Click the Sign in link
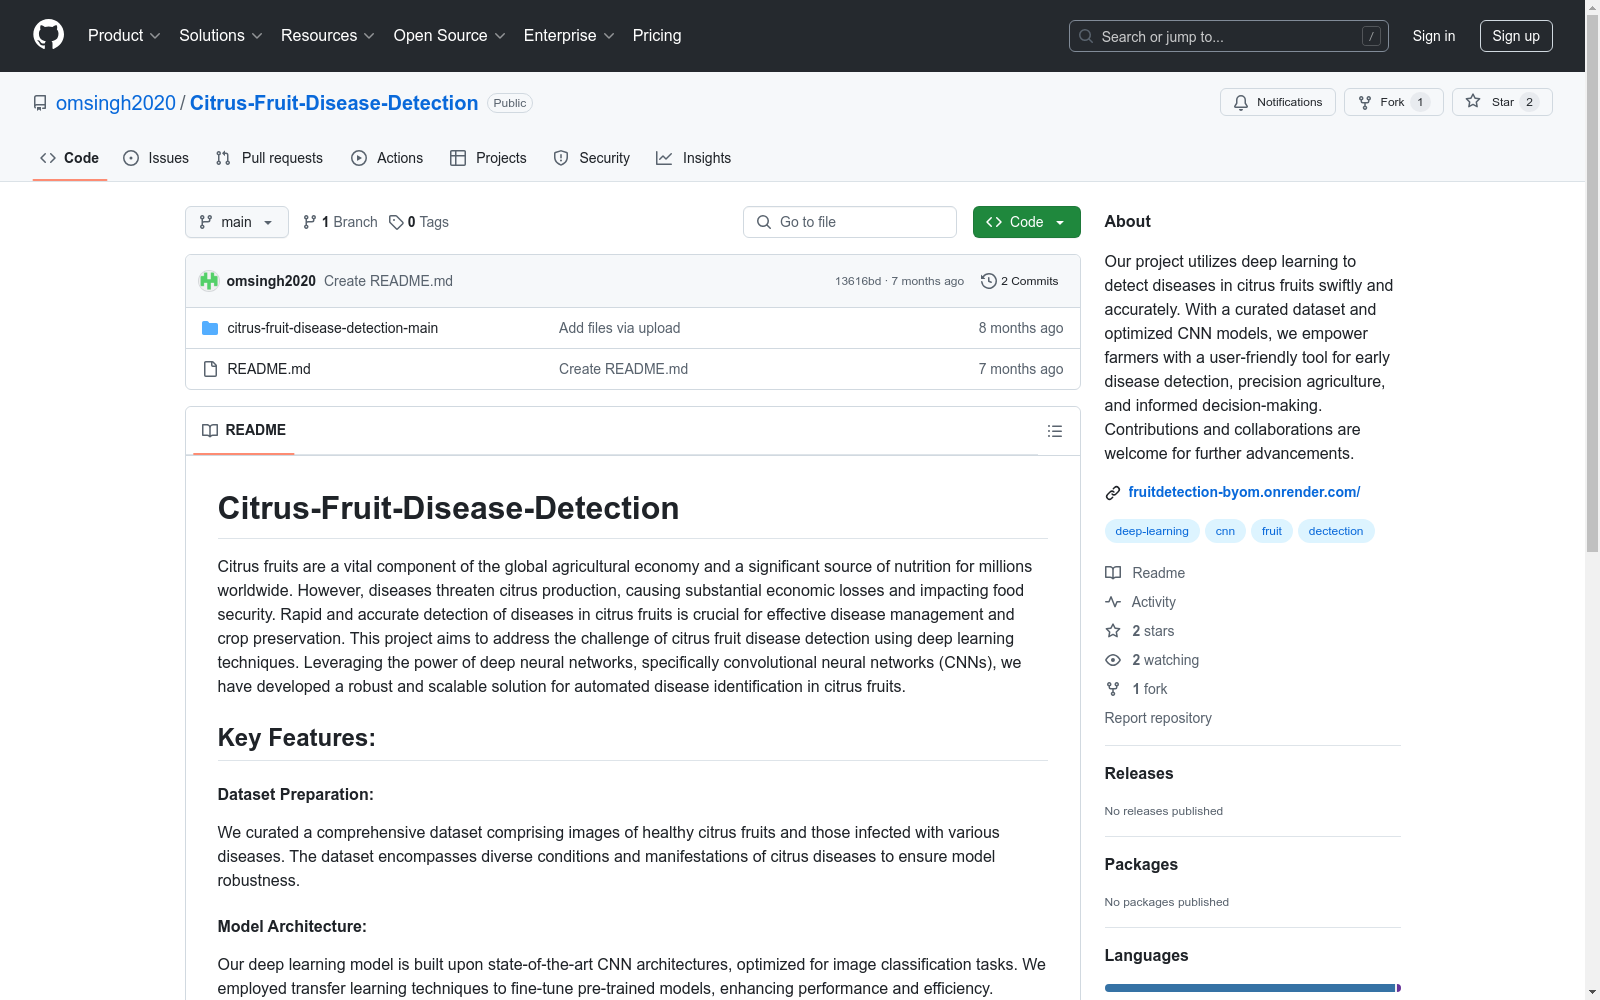The width and height of the screenshot is (1600, 1000). [1433, 36]
